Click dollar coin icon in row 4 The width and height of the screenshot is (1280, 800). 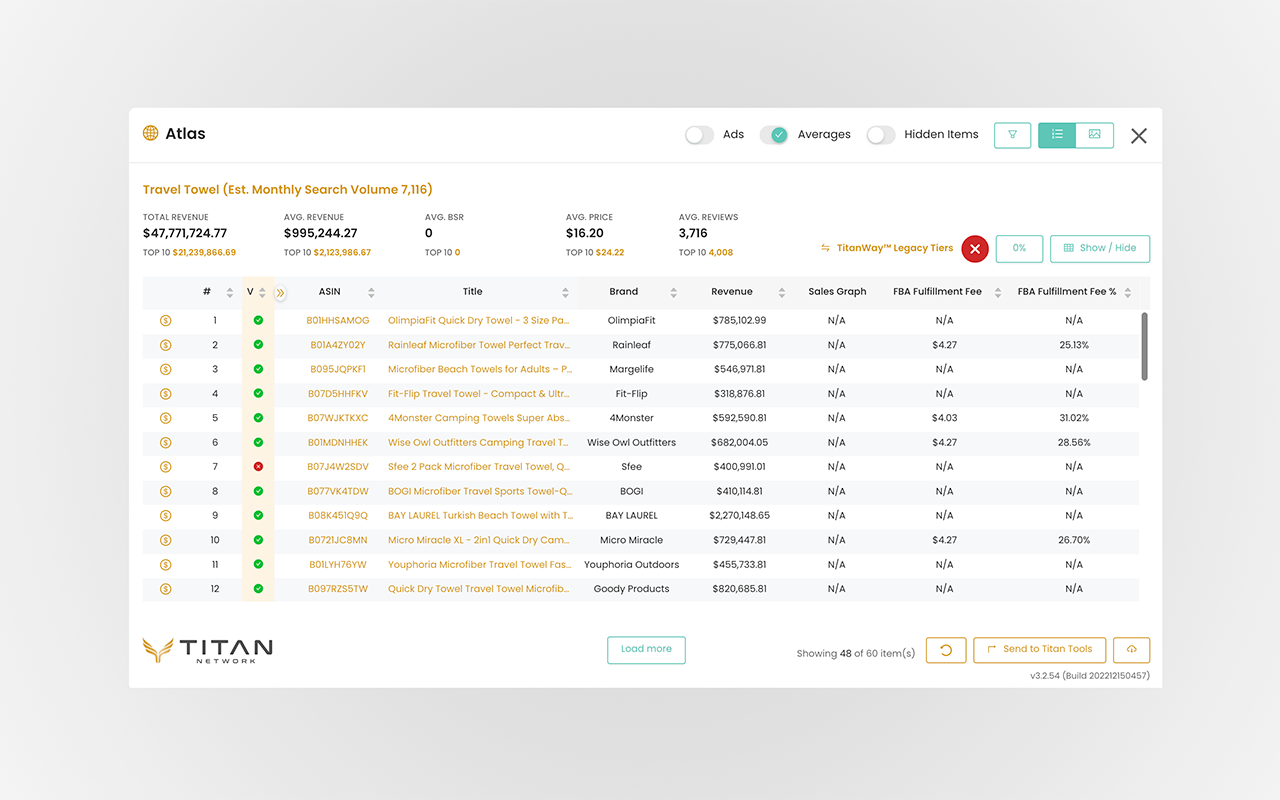tap(166, 394)
